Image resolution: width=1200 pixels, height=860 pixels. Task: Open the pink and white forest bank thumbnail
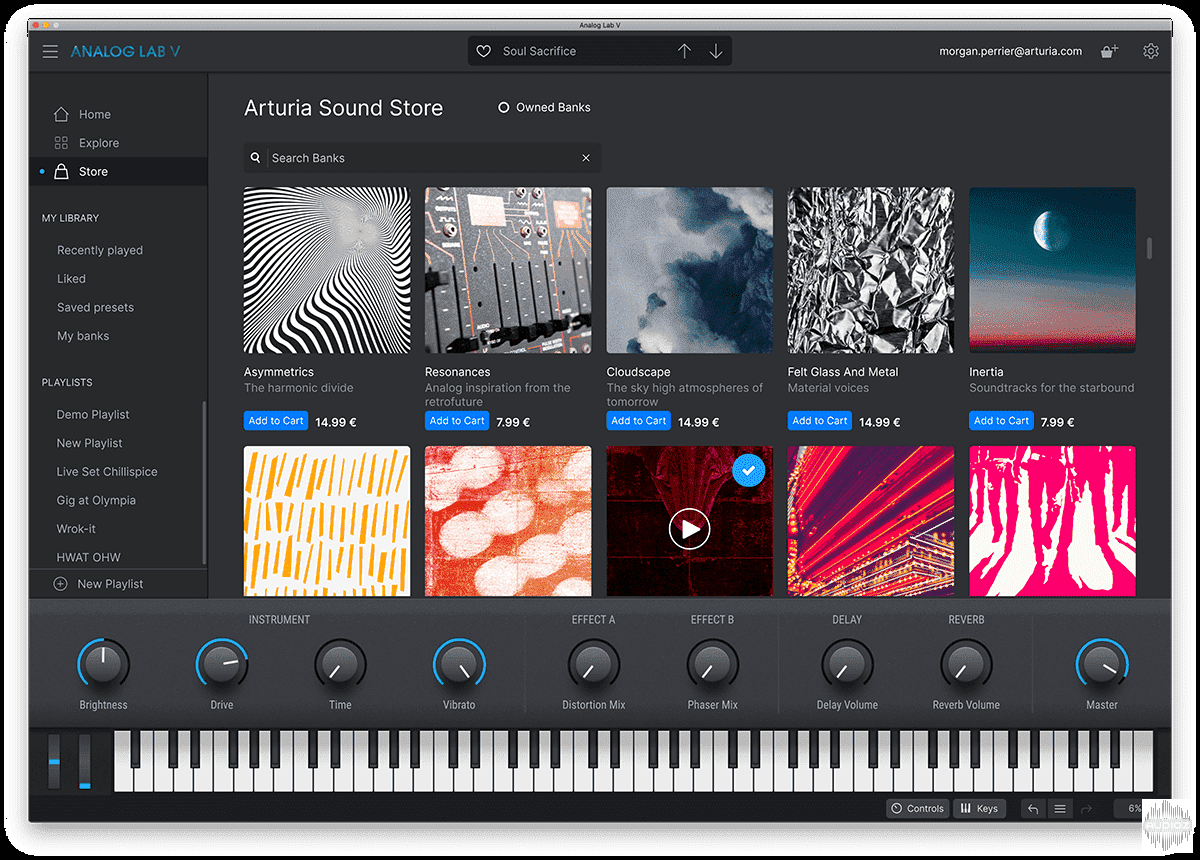coord(1052,521)
